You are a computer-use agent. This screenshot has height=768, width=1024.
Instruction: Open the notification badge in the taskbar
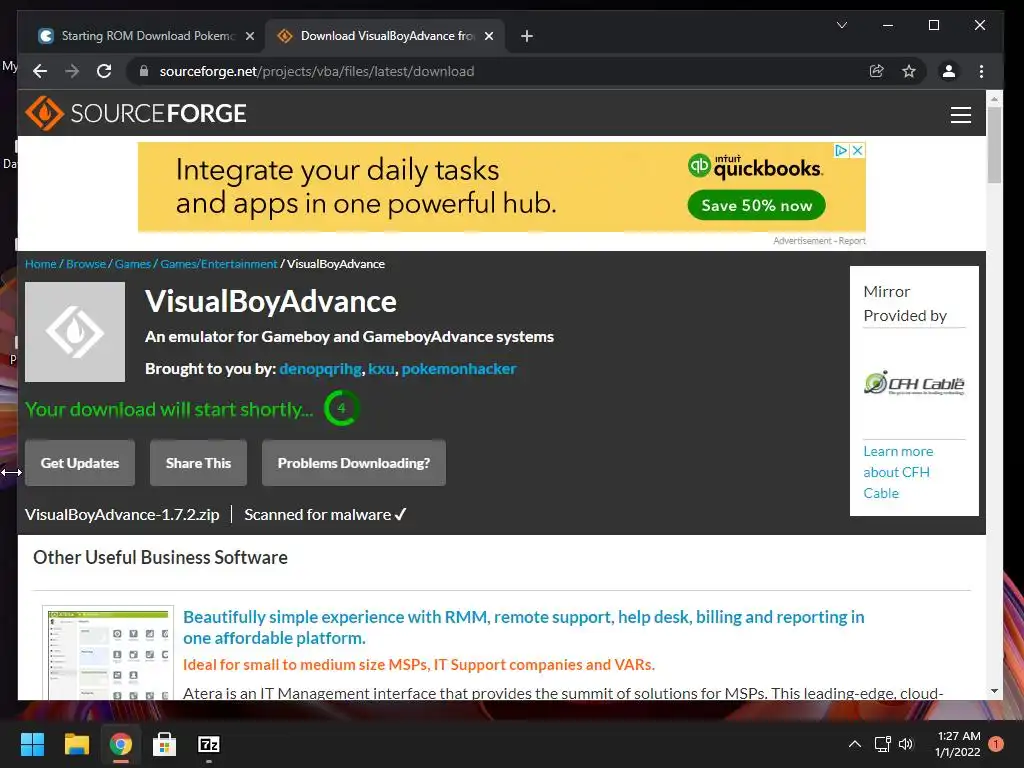click(x=996, y=744)
